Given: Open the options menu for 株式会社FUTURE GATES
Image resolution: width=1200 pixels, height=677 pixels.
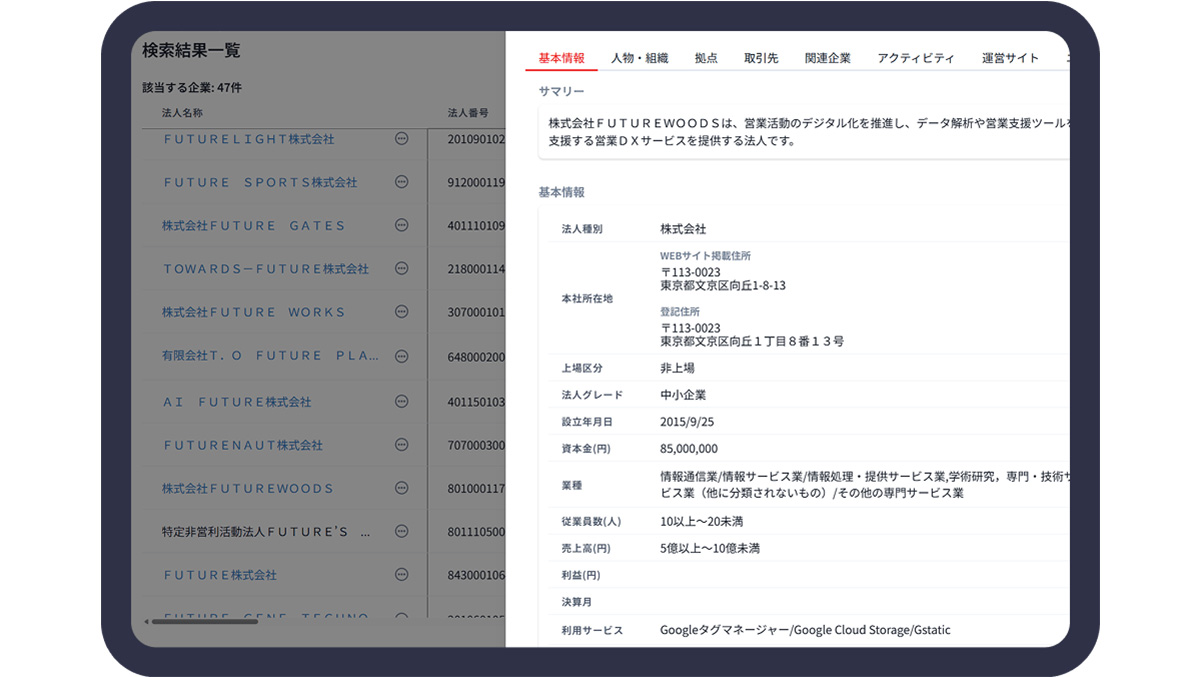Looking at the screenshot, I should click(402, 225).
